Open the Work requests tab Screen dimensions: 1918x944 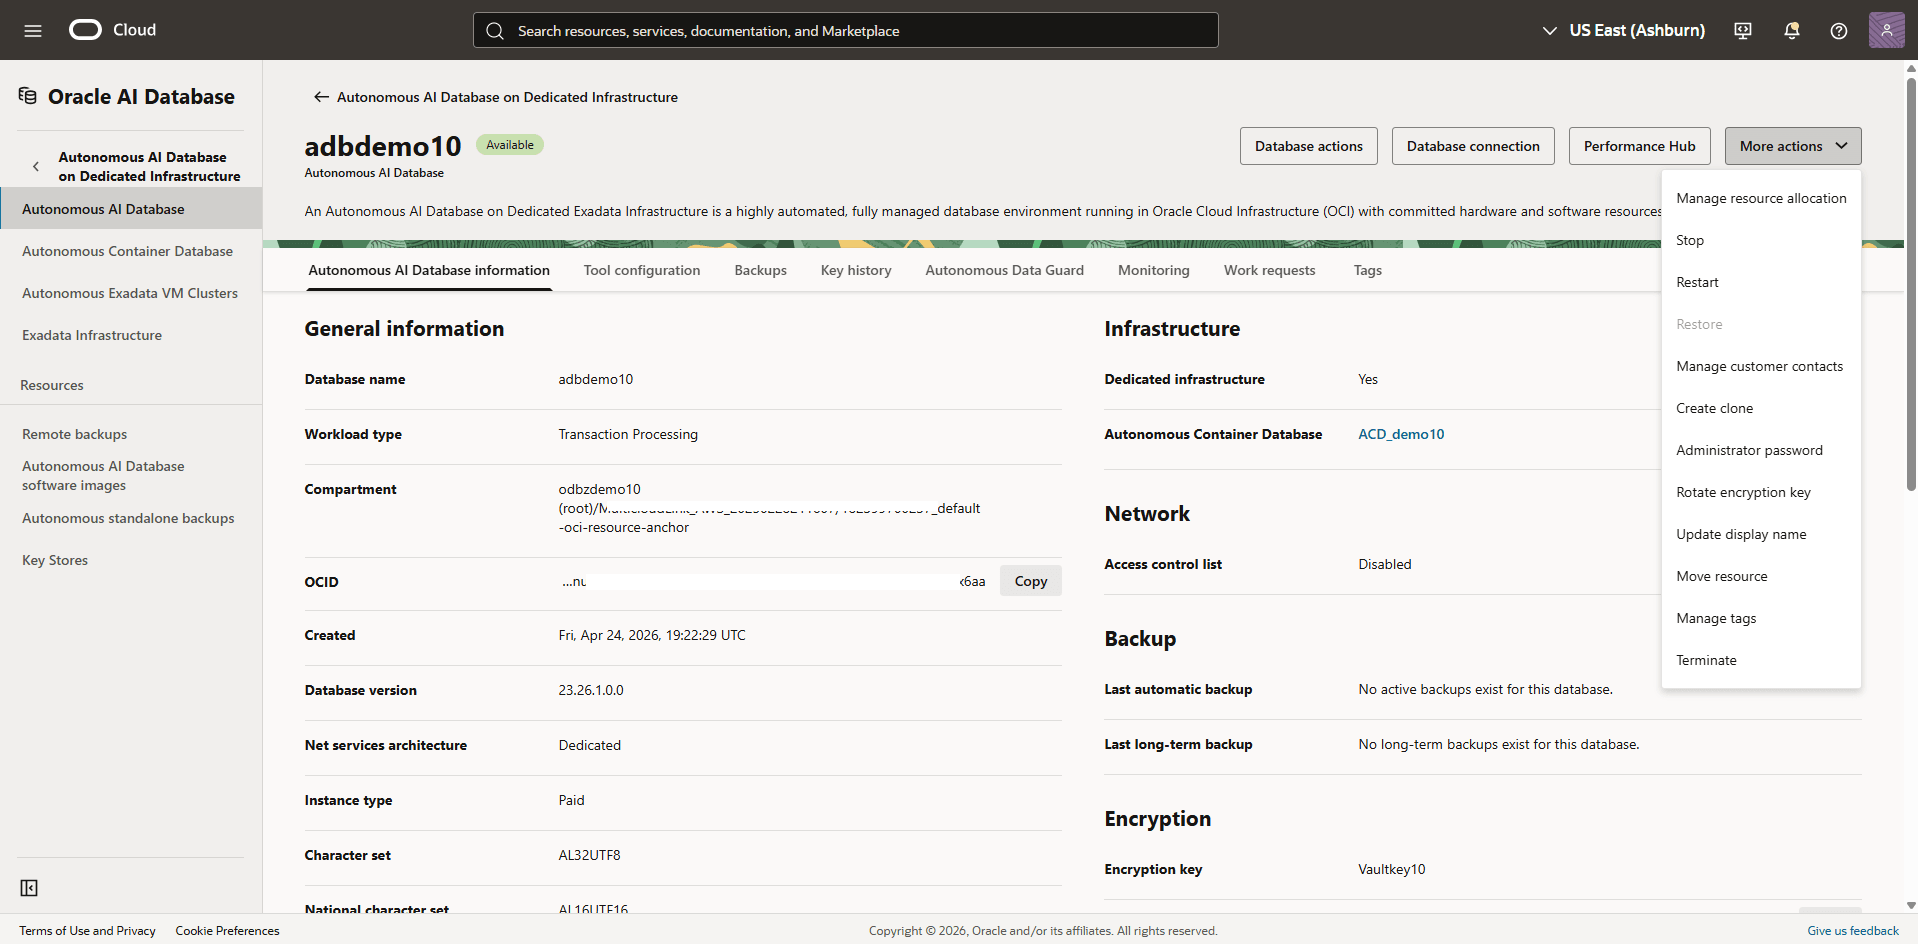[x=1270, y=270]
